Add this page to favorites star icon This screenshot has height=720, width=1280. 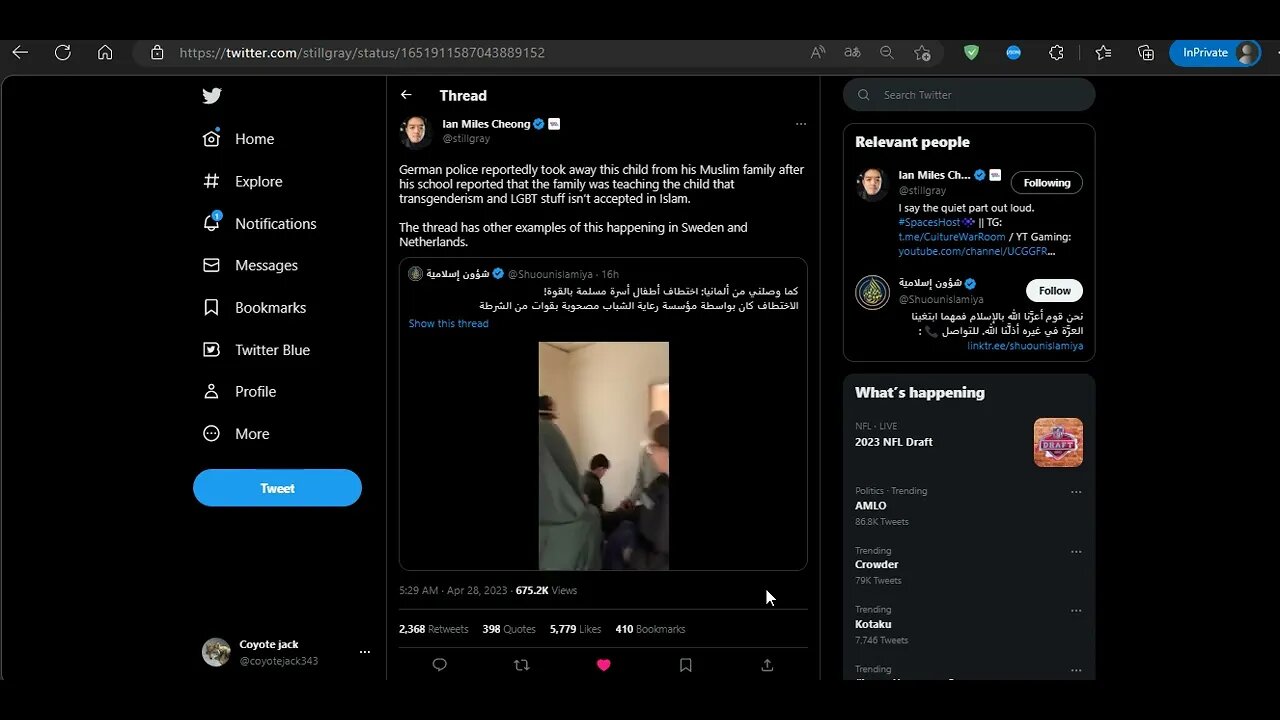(x=922, y=53)
